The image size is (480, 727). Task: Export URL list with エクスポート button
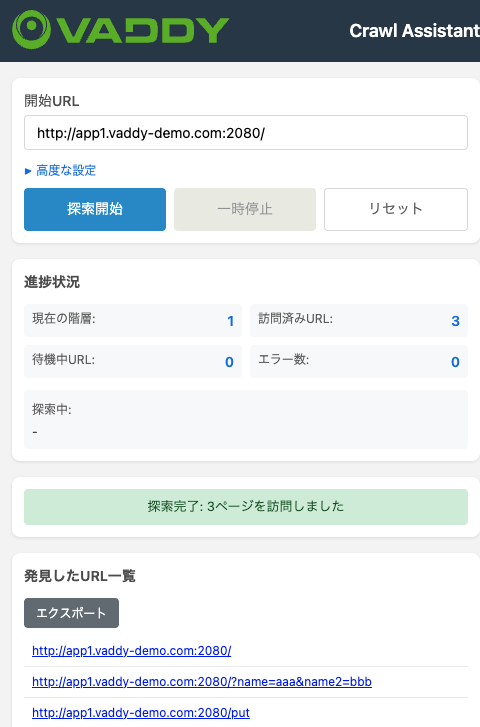point(71,613)
